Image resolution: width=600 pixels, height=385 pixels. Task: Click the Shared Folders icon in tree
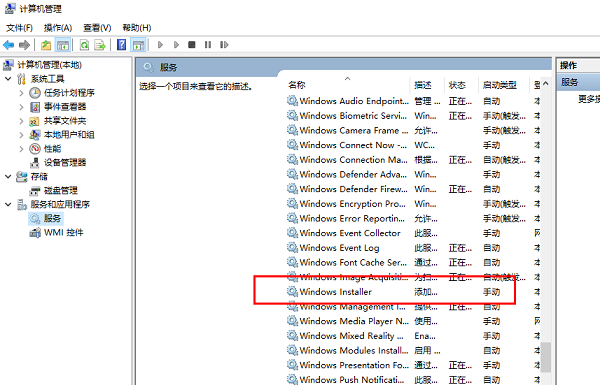pyautogui.click(x=34, y=121)
